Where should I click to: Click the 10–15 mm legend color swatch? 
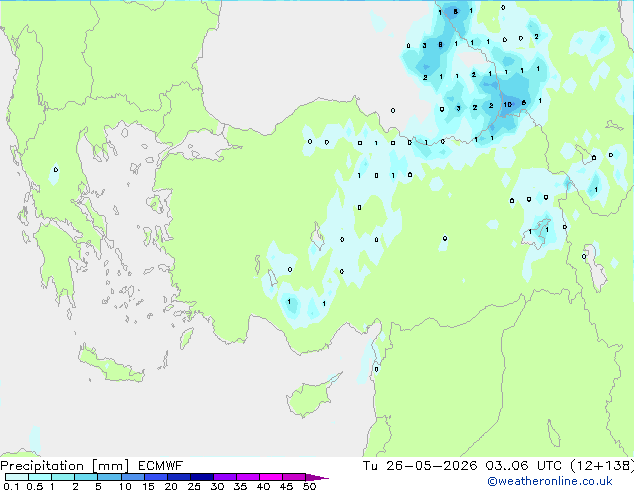pyautogui.click(x=132, y=477)
